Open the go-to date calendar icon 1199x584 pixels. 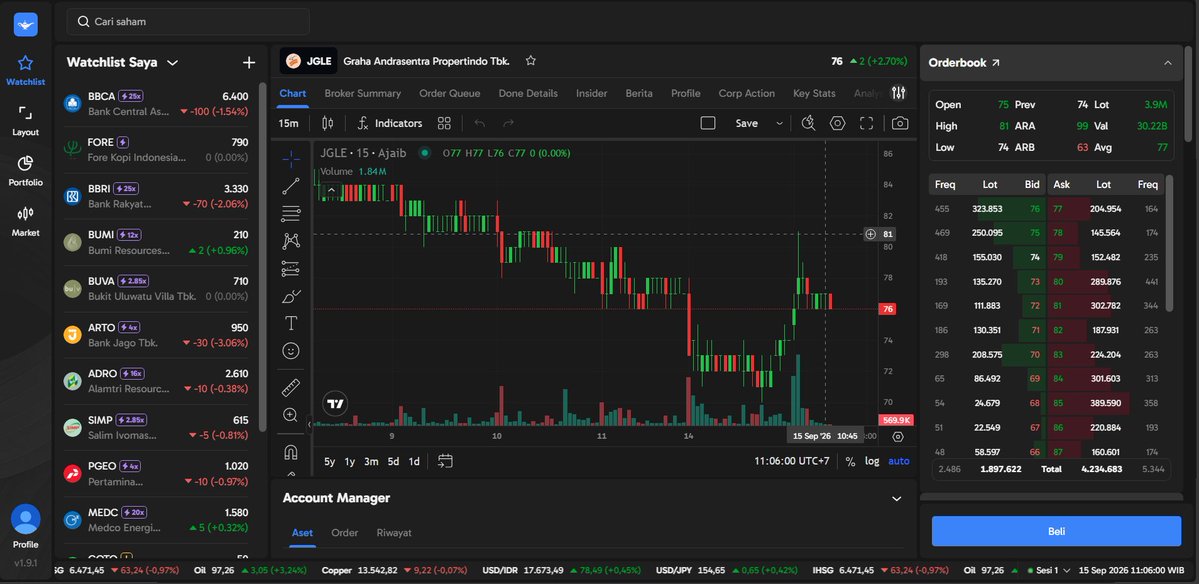tap(445, 461)
